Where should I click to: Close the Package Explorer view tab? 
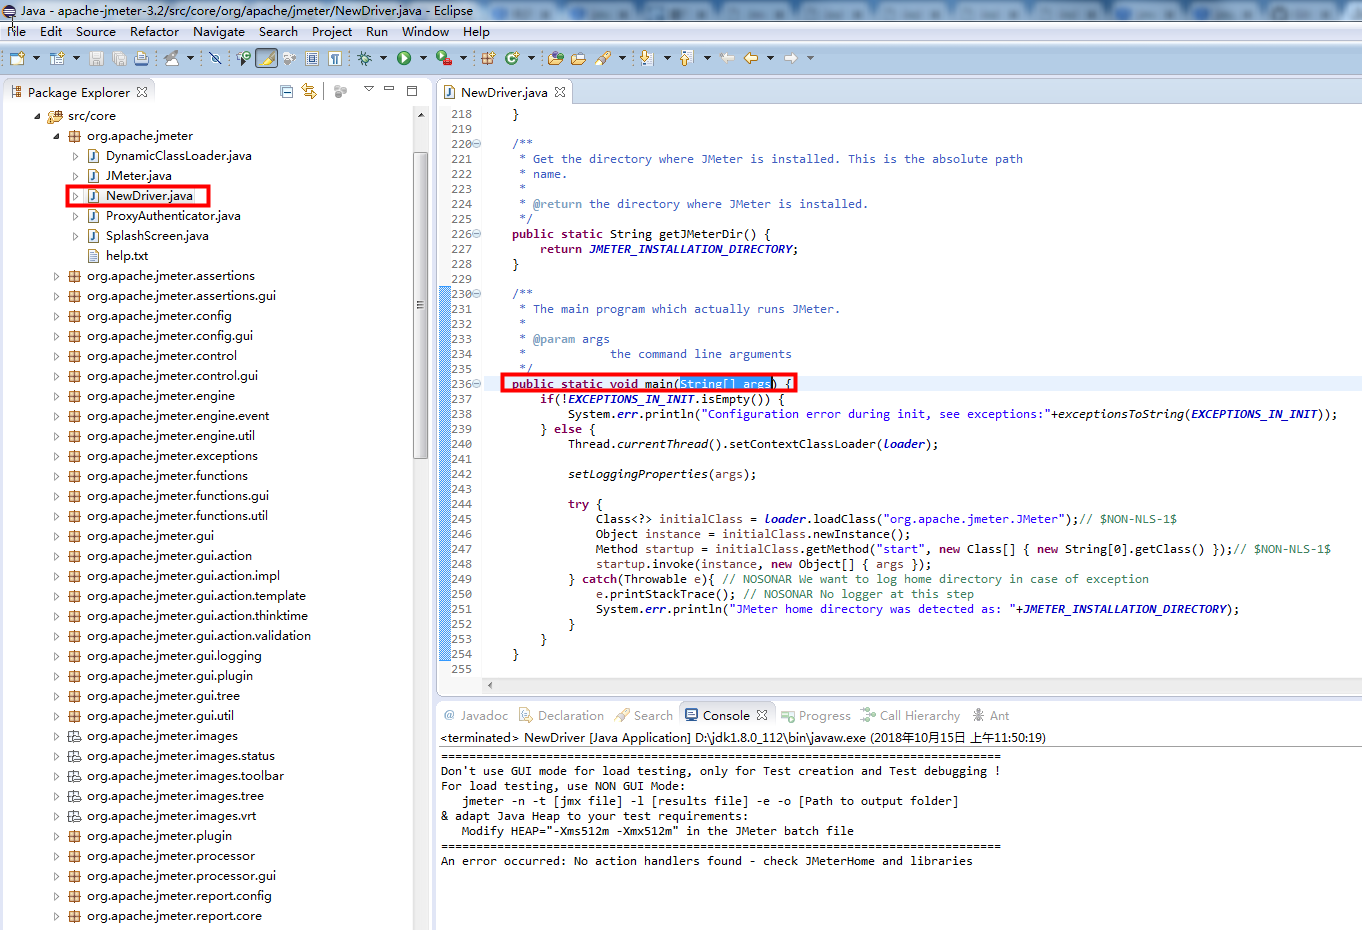point(142,92)
